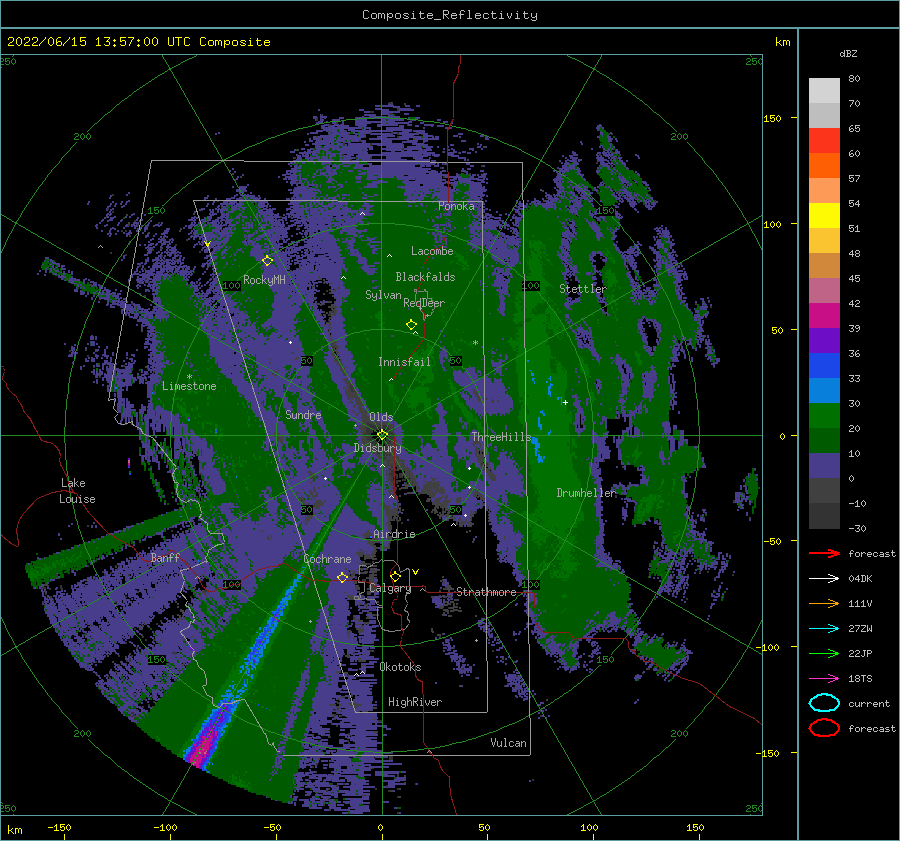Image resolution: width=900 pixels, height=841 pixels.
Task: Select the Stettler label
Action: (583, 289)
